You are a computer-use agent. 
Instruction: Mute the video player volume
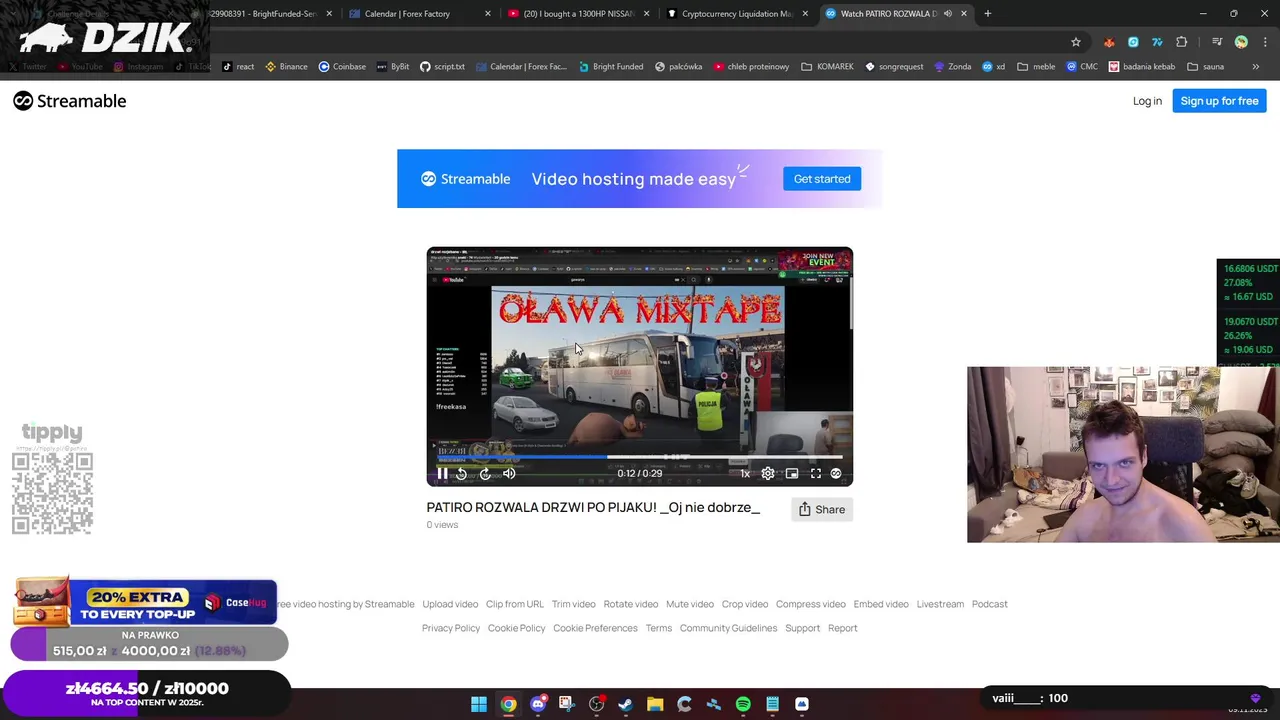(509, 474)
